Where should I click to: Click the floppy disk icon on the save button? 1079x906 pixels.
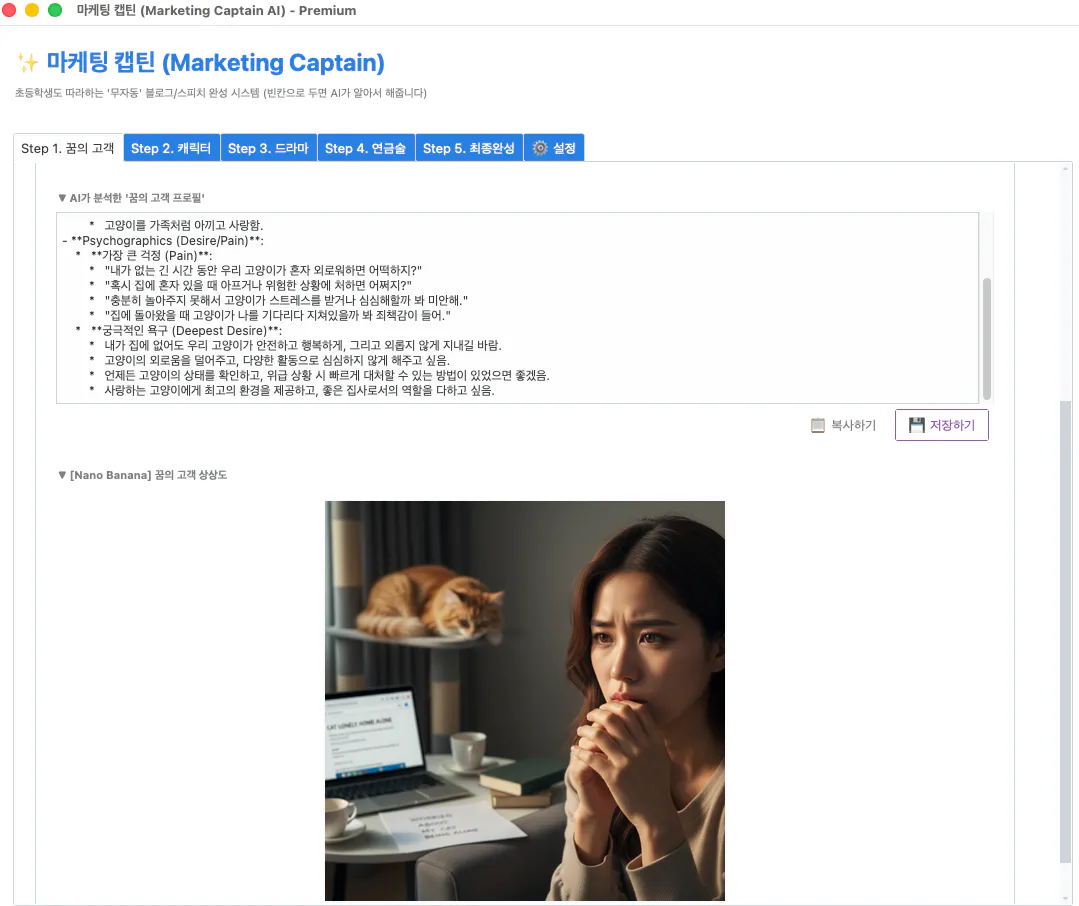click(x=916, y=424)
